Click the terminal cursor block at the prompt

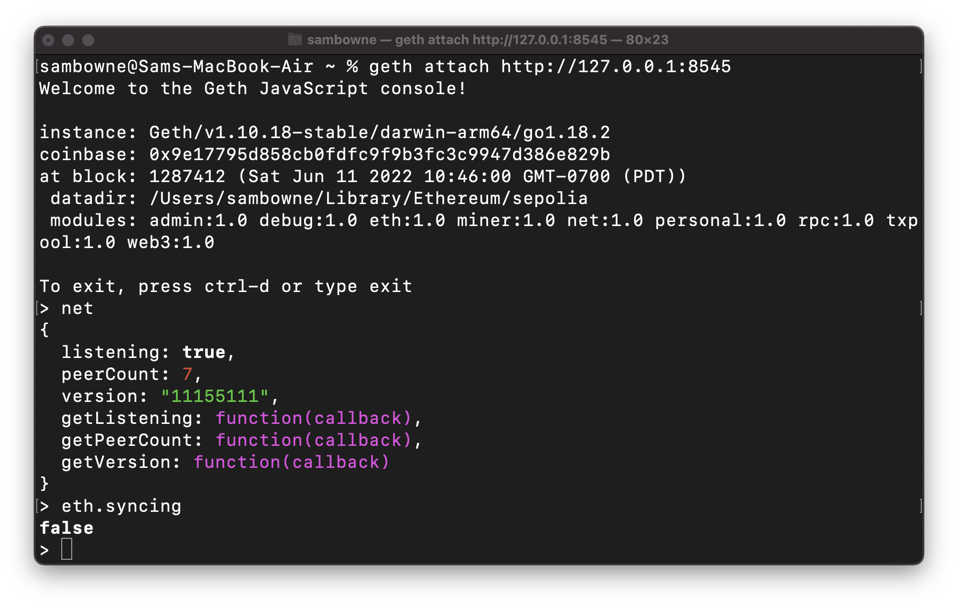67,549
